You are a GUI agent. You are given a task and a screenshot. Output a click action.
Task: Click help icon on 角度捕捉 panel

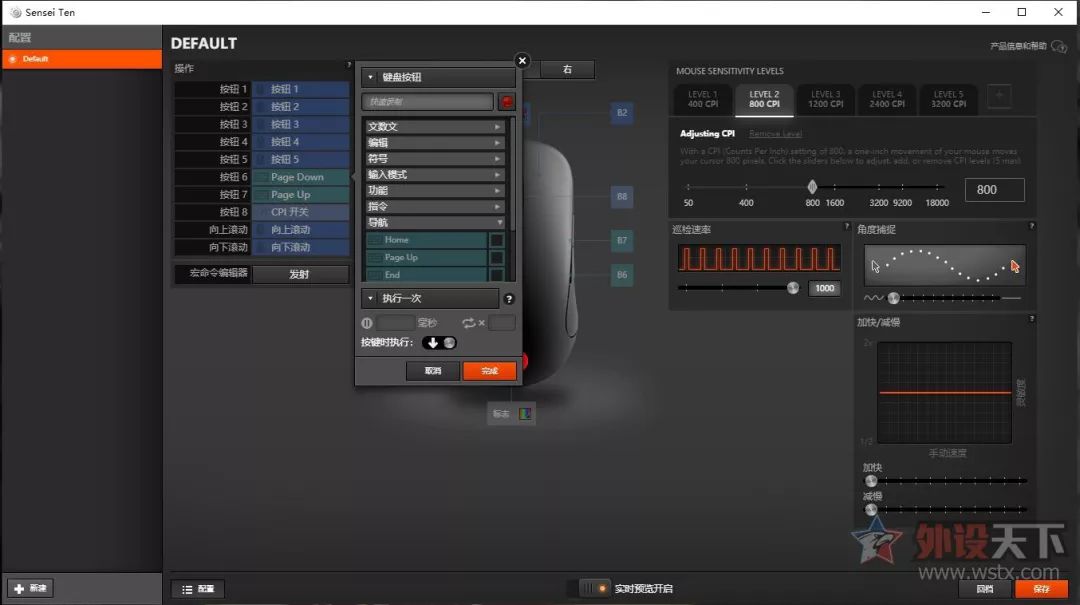click(x=1031, y=226)
